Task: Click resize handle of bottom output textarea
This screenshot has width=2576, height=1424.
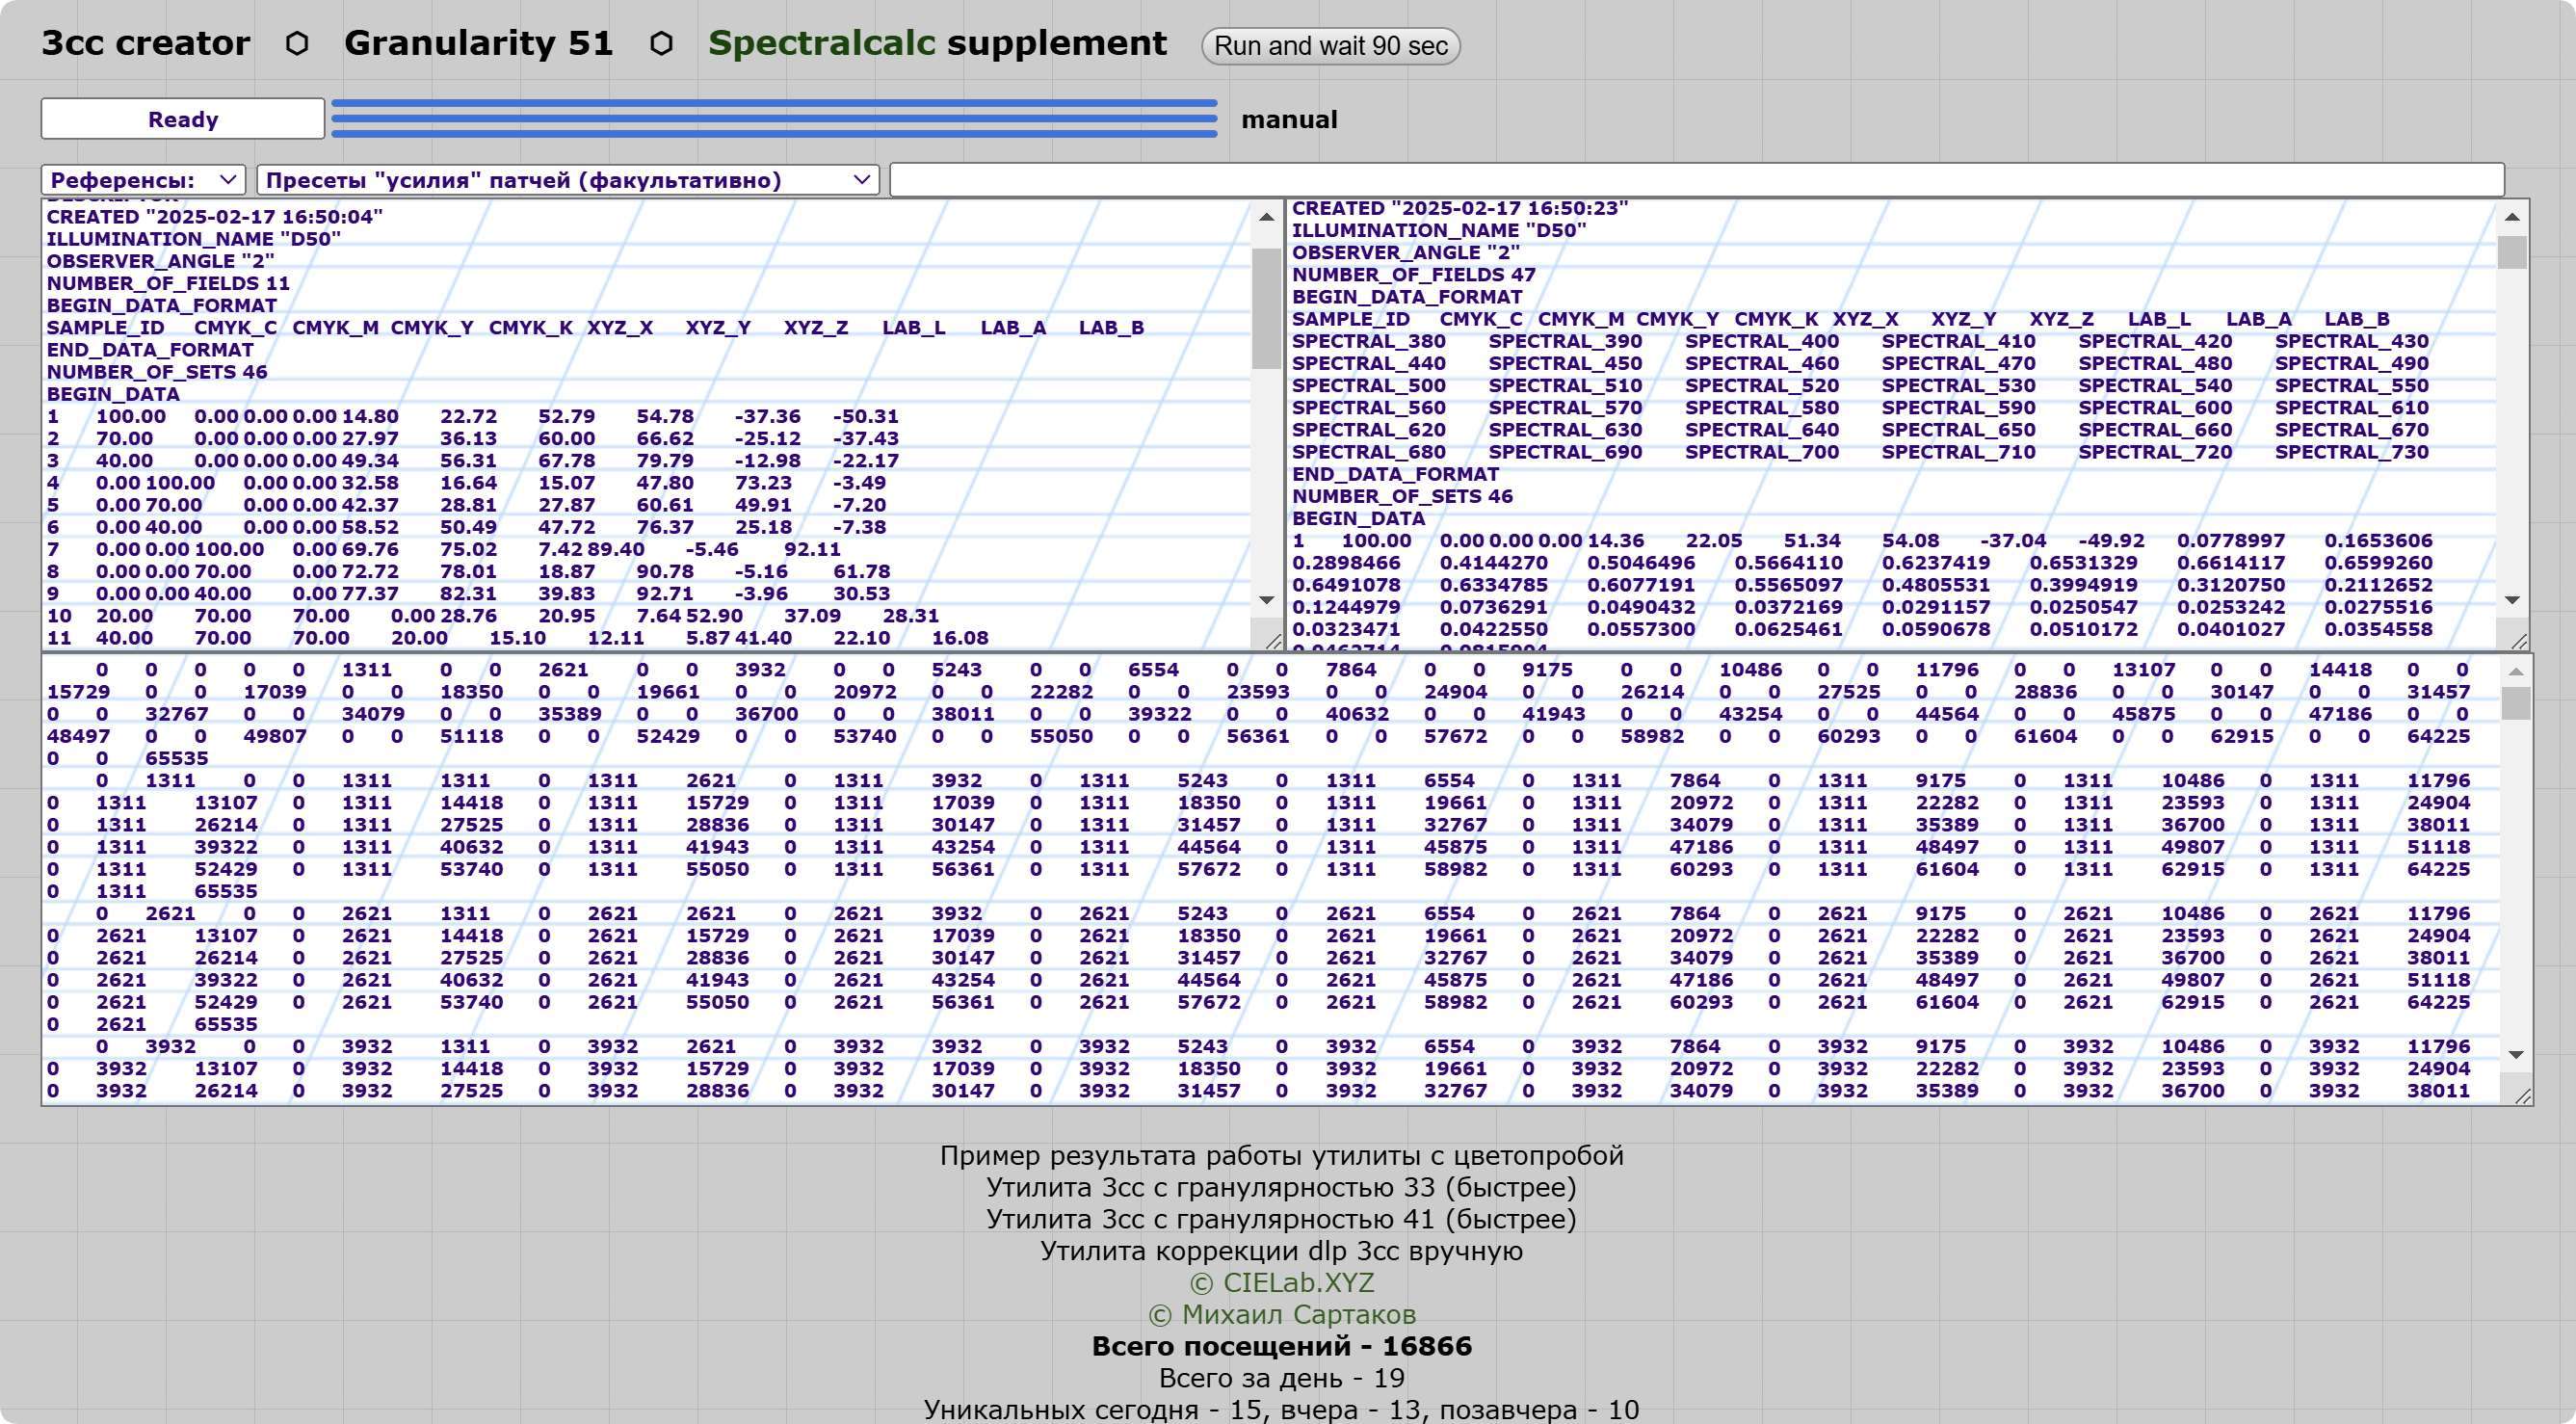Action: pos(2522,1097)
